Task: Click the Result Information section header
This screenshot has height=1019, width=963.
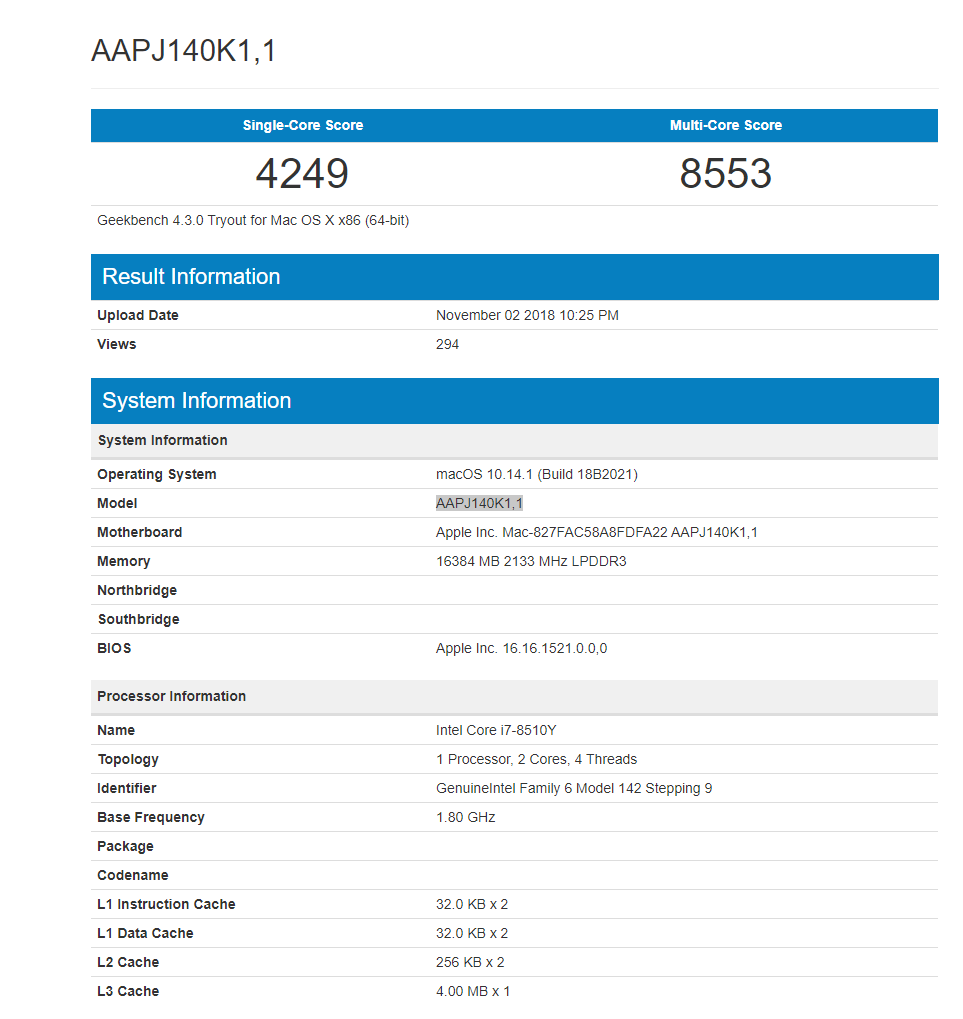Action: [190, 277]
